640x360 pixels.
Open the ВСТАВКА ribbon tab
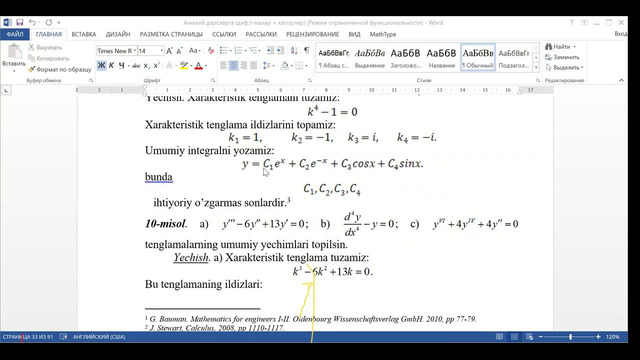coord(84,34)
